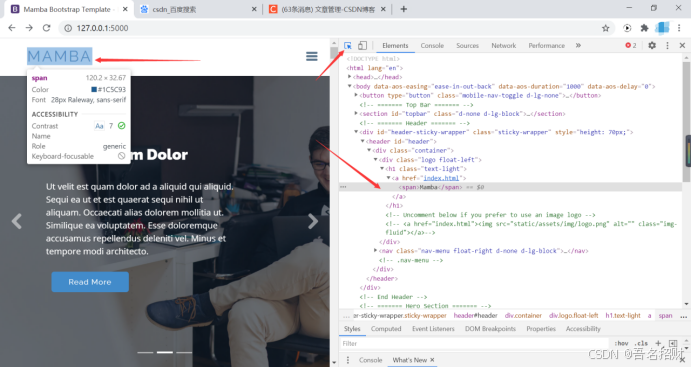The height and width of the screenshot is (368, 692).
Task: Select header#header in the breadcrumb
Action: 475,315
